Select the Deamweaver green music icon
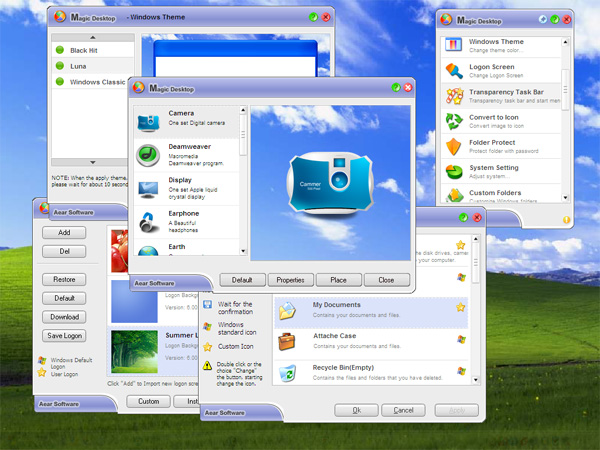The width and height of the screenshot is (600, 450). (148, 155)
